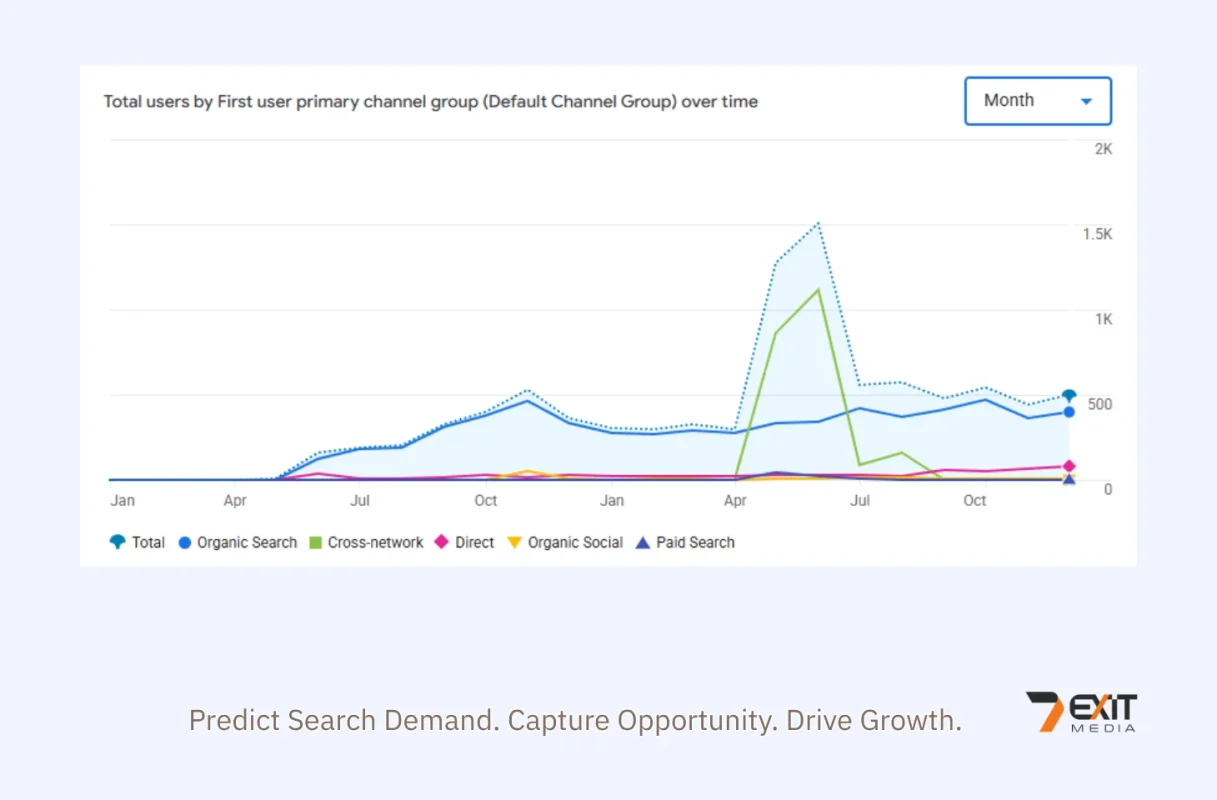Toggle the Paid Search series label
This screenshot has height=800, width=1217.
pyautogui.click(x=695, y=542)
